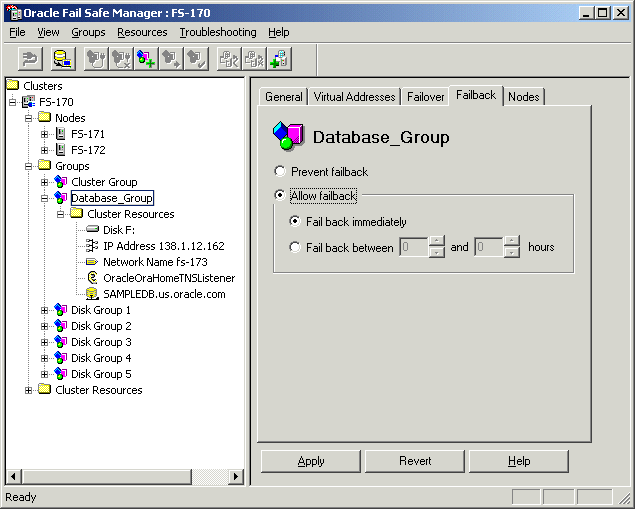This screenshot has width=635, height=509.
Task: Select Disk Group 4 label in the tree
Action: [101, 358]
